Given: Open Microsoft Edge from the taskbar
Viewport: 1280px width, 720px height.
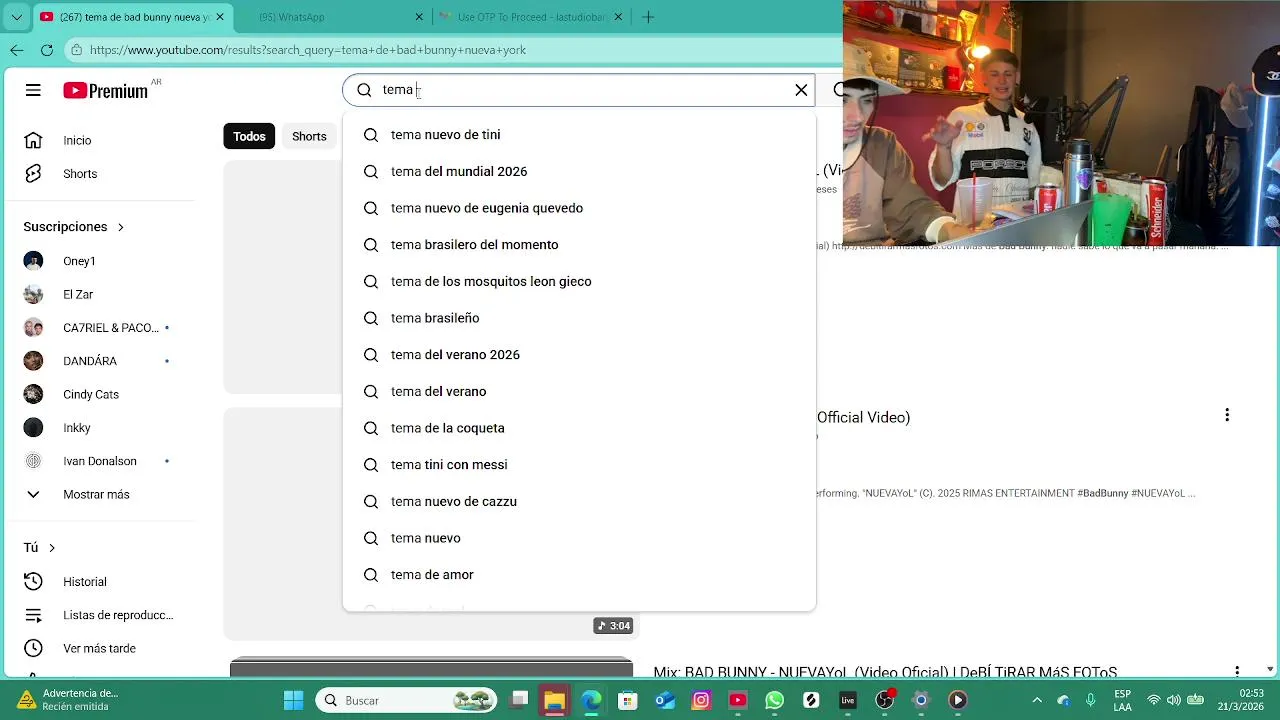Looking at the screenshot, I should pos(591,700).
